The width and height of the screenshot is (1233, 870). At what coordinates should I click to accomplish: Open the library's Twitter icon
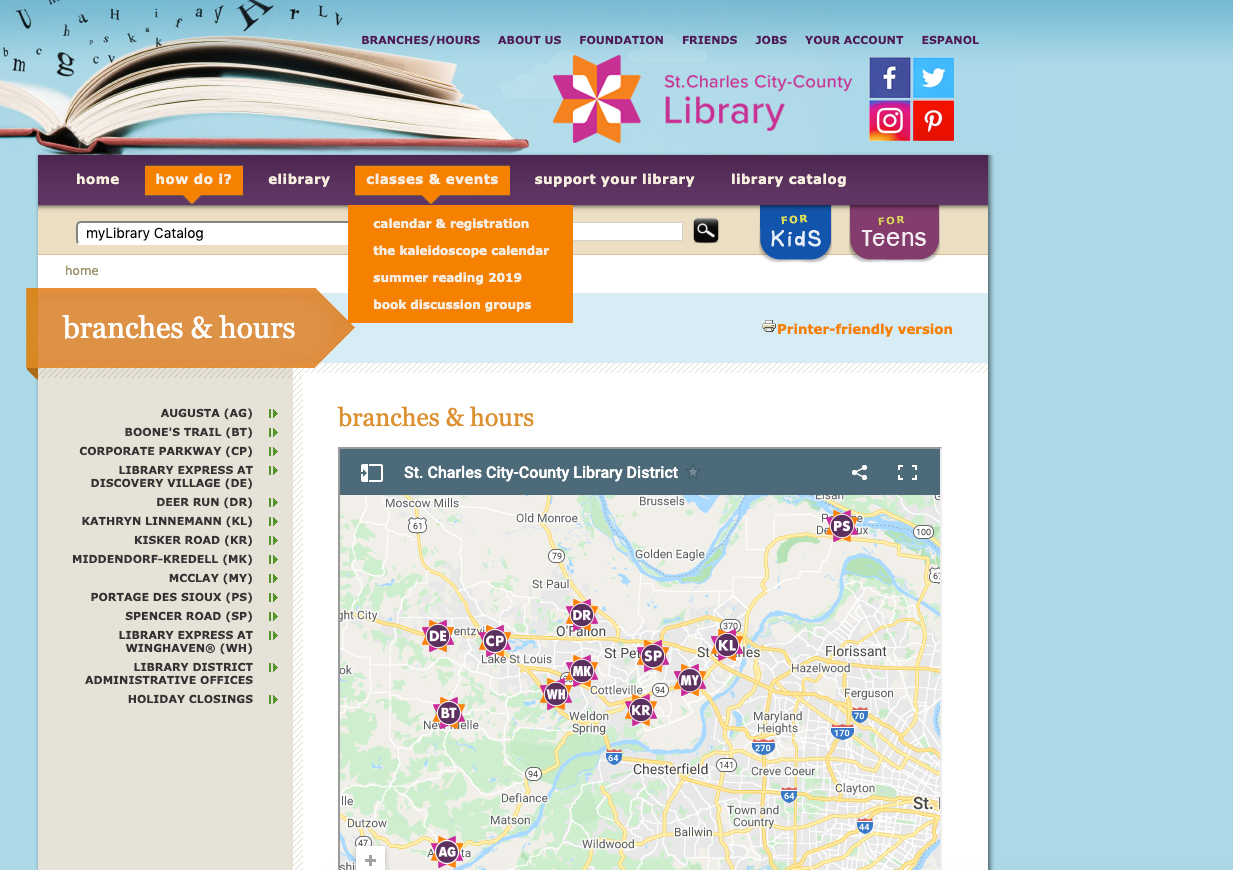click(x=933, y=78)
